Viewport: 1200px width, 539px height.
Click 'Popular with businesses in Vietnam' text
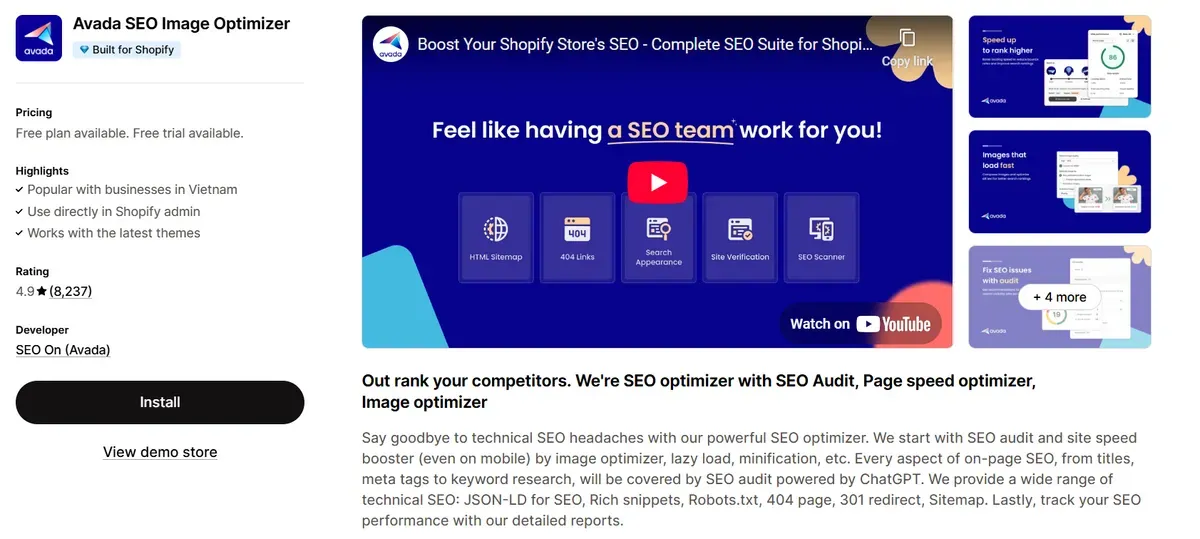pos(132,189)
